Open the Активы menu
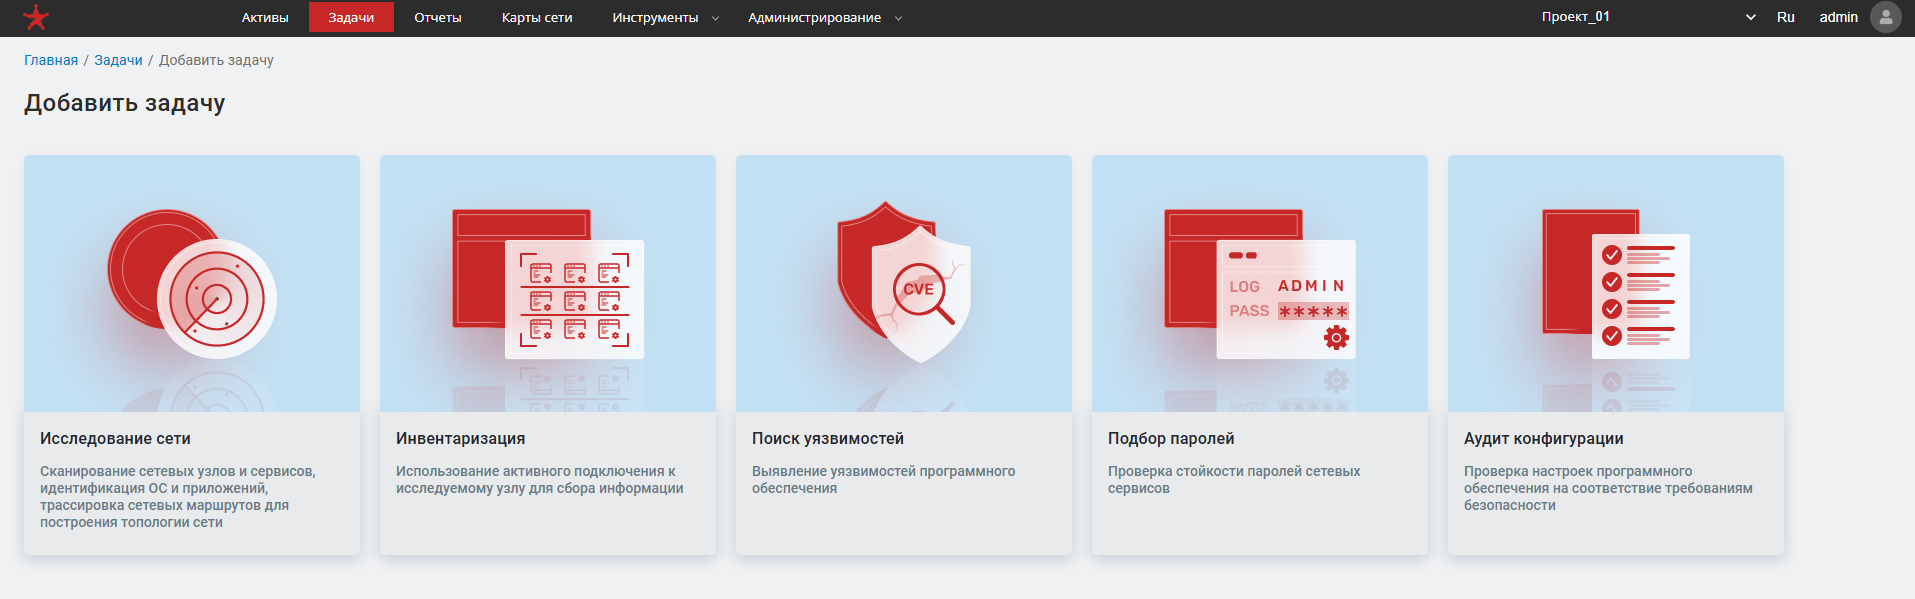Viewport: 1915px width, 599px height. click(265, 17)
